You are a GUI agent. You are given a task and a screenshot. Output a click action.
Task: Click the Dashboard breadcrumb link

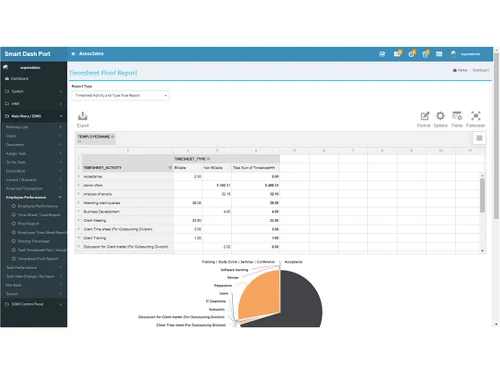pyautogui.click(x=481, y=70)
